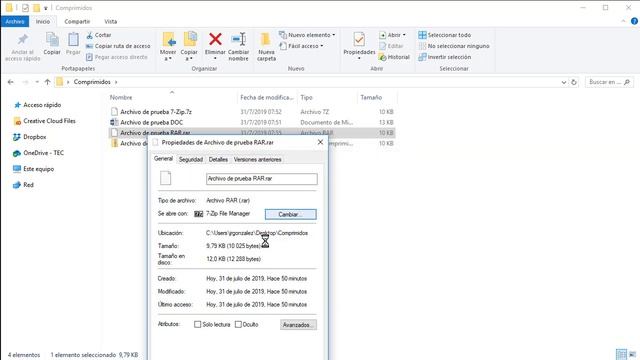
Task: Pin to quick access ribbon icon
Action: [x=22, y=47]
